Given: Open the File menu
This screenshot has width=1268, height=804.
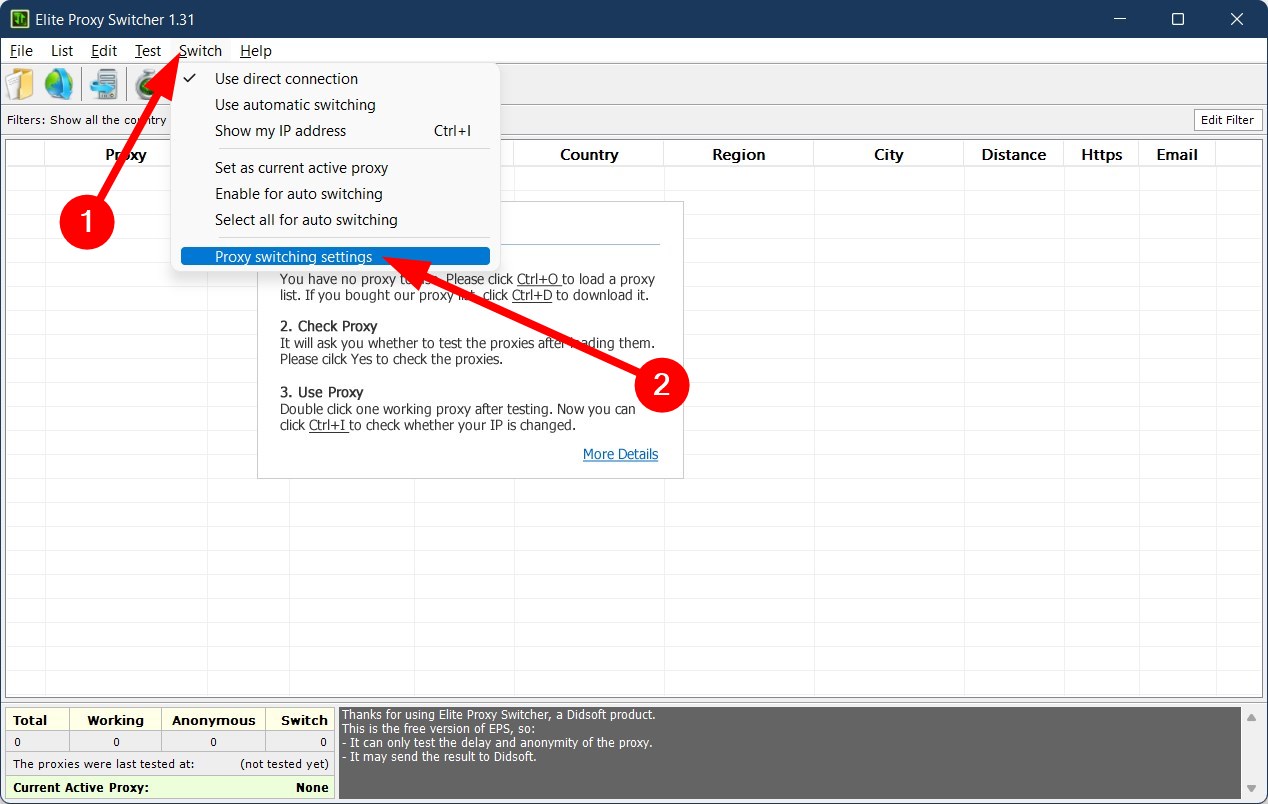Looking at the screenshot, I should pos(21,51).
